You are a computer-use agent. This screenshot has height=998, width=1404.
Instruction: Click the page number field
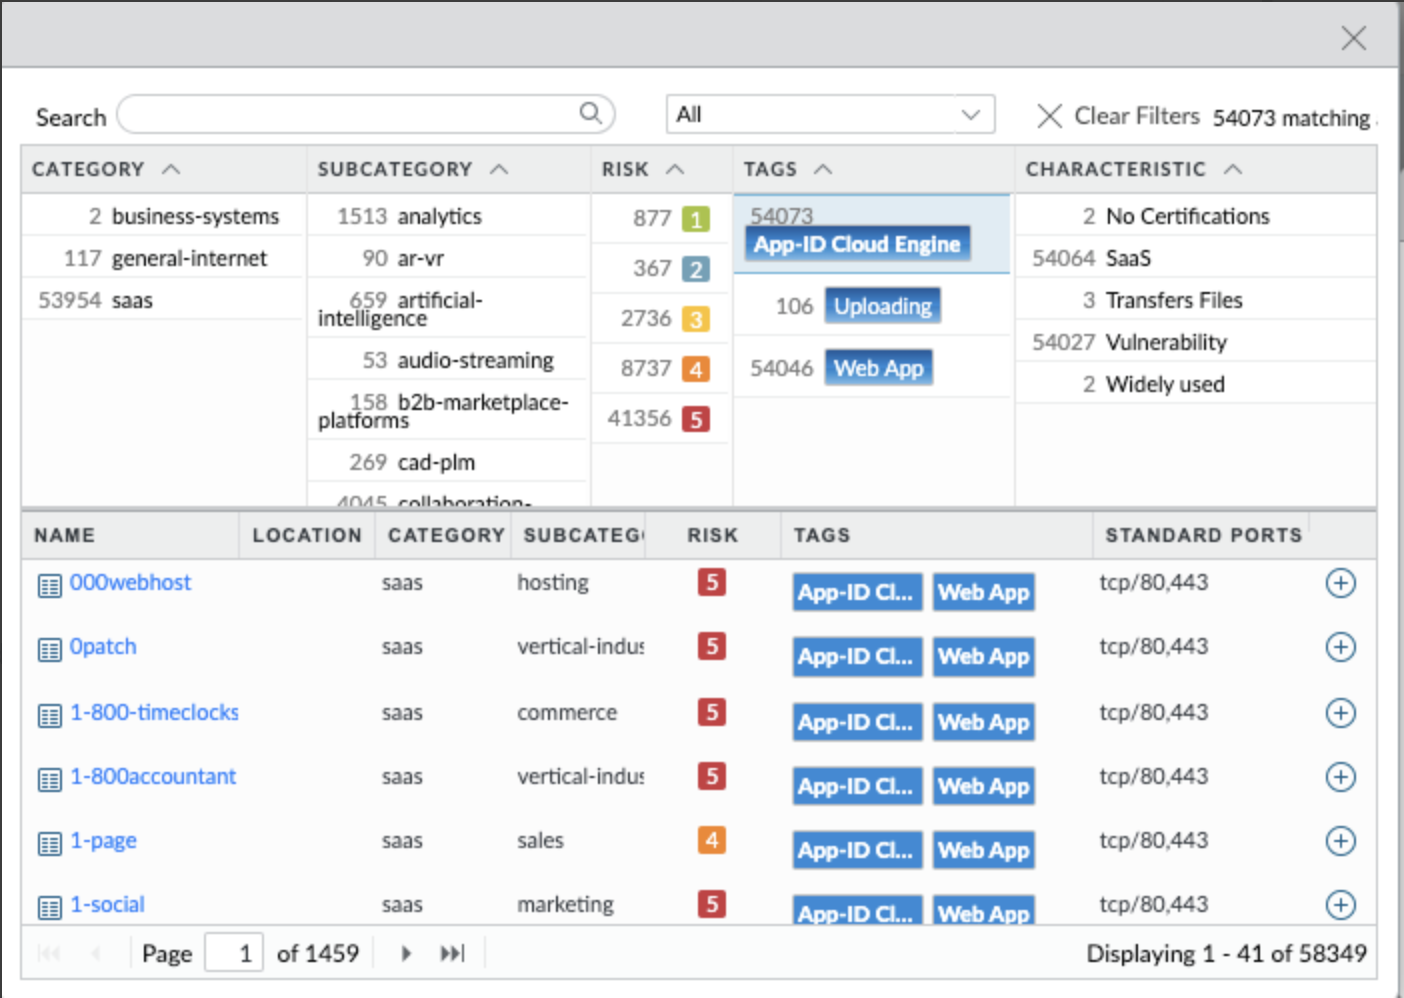click(234, 953)
